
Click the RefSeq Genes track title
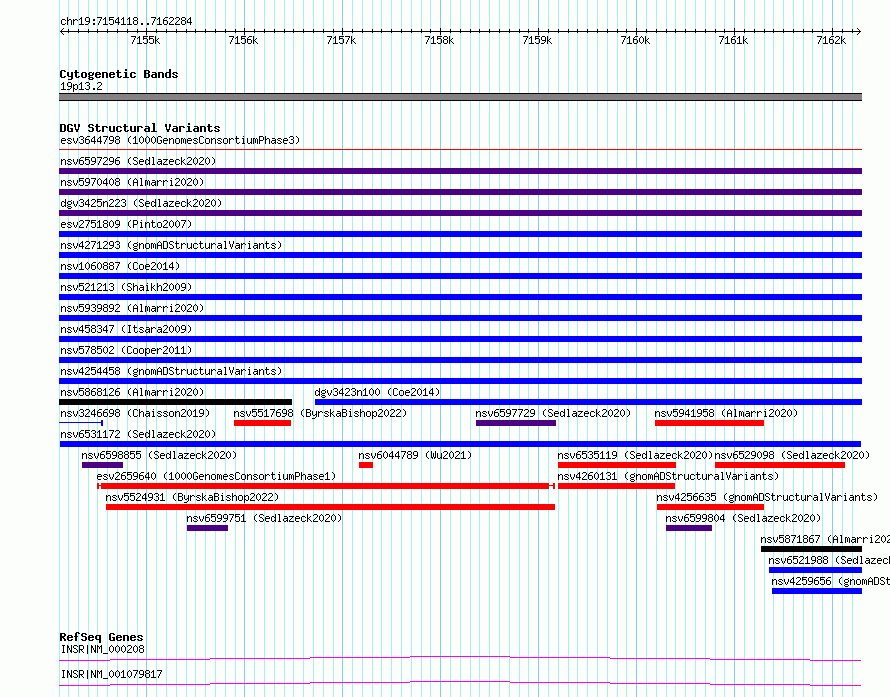point(101,637)
